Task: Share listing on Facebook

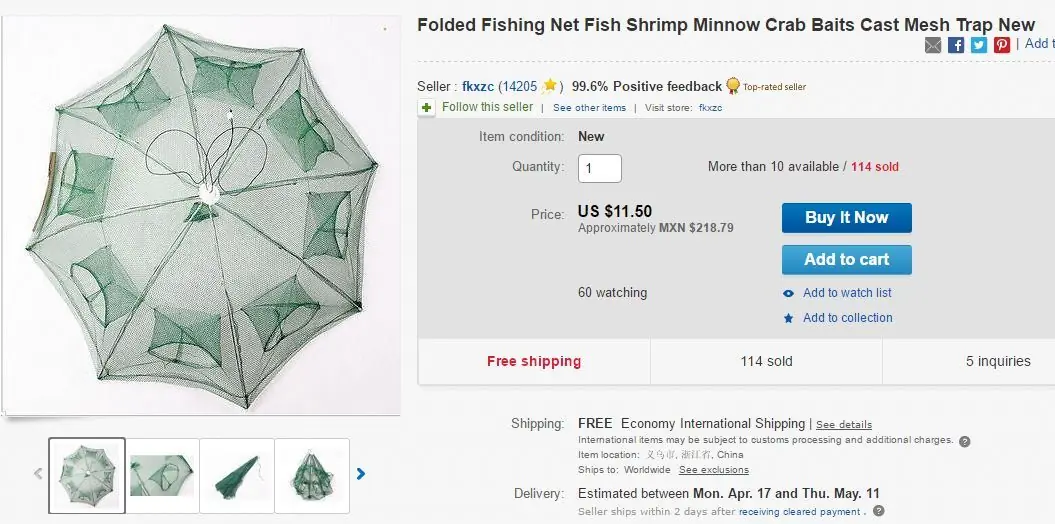Action: pos(956,45)
